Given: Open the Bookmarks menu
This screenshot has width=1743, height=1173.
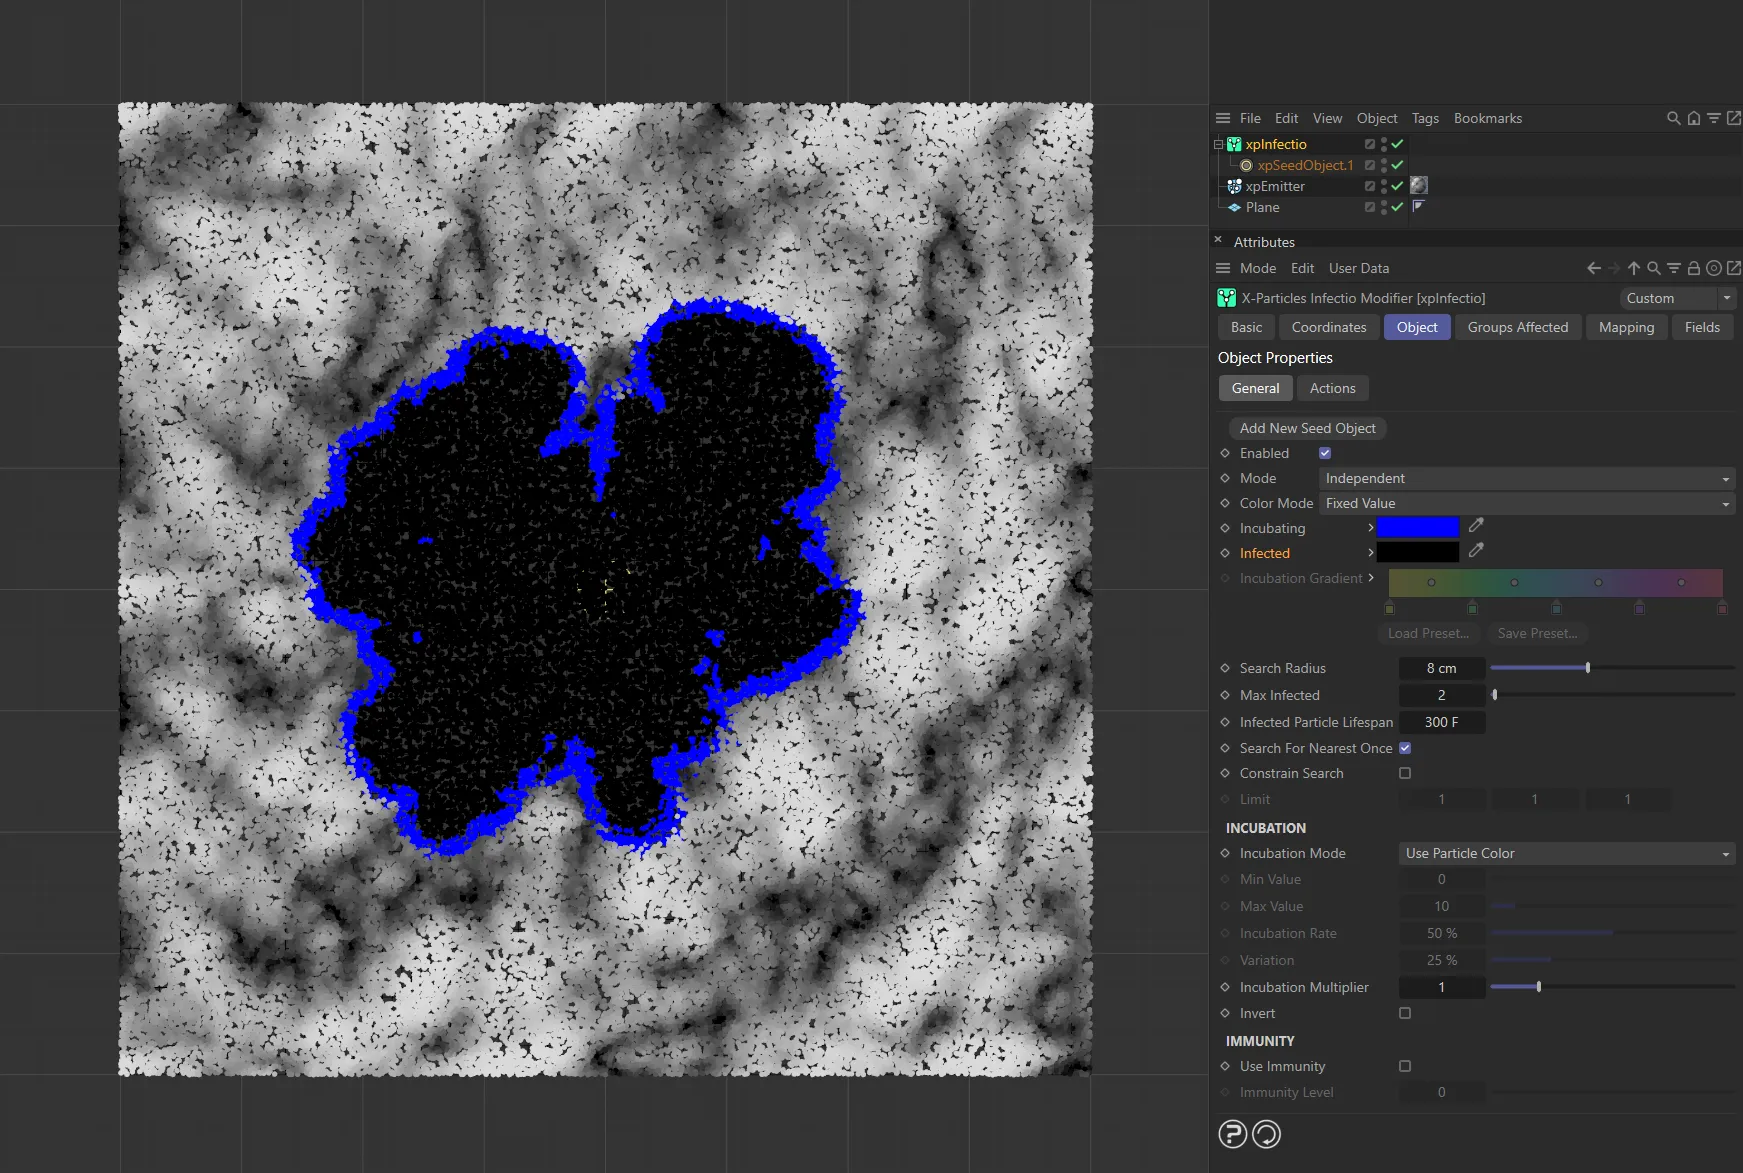Looking at the screenshot, I should (x=1488, y=118).
